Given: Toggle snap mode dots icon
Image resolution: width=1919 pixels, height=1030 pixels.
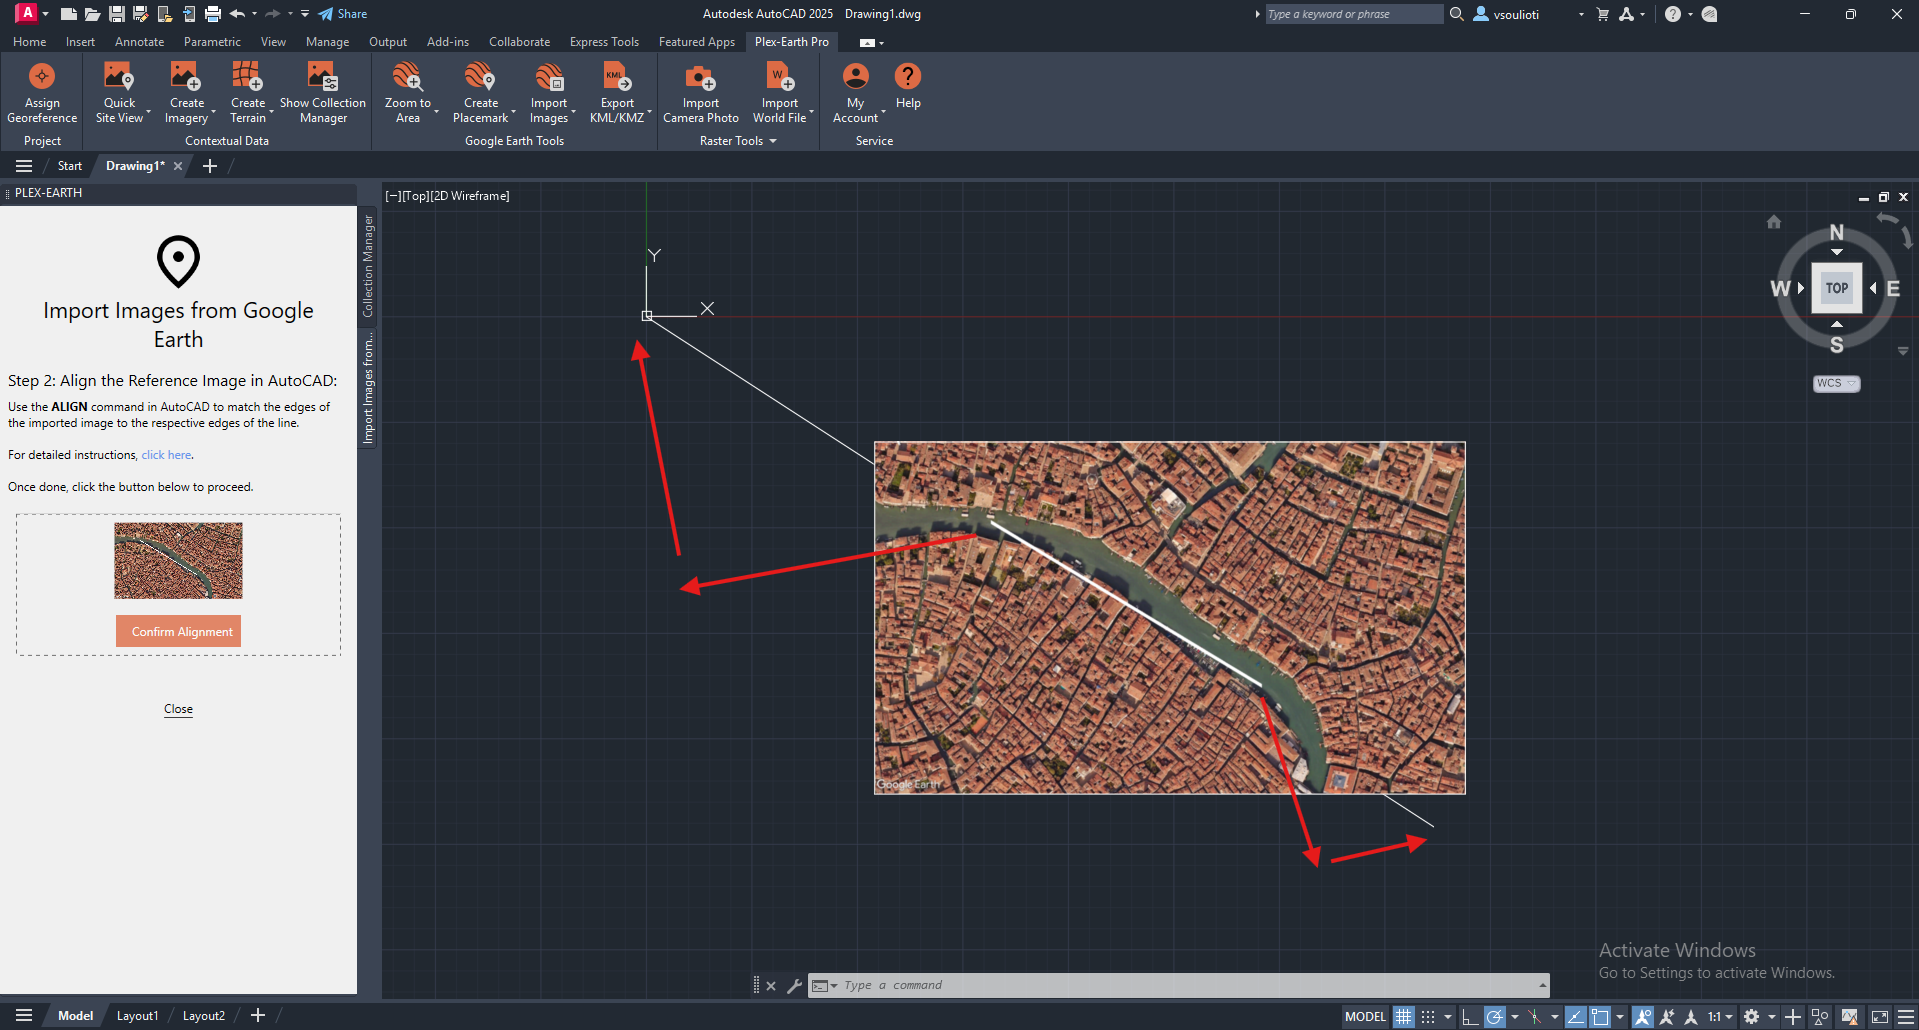Looking at the screenshot, I should pos(1428,1017).
